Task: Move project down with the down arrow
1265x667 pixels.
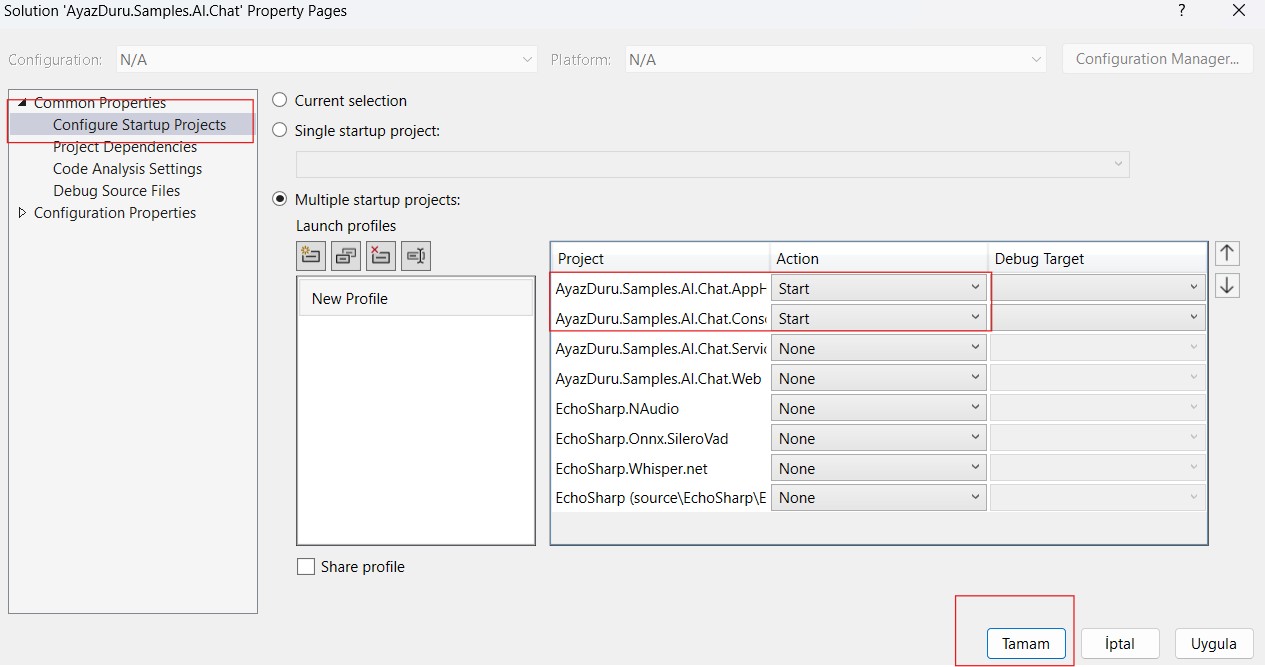Action: 1227,286
